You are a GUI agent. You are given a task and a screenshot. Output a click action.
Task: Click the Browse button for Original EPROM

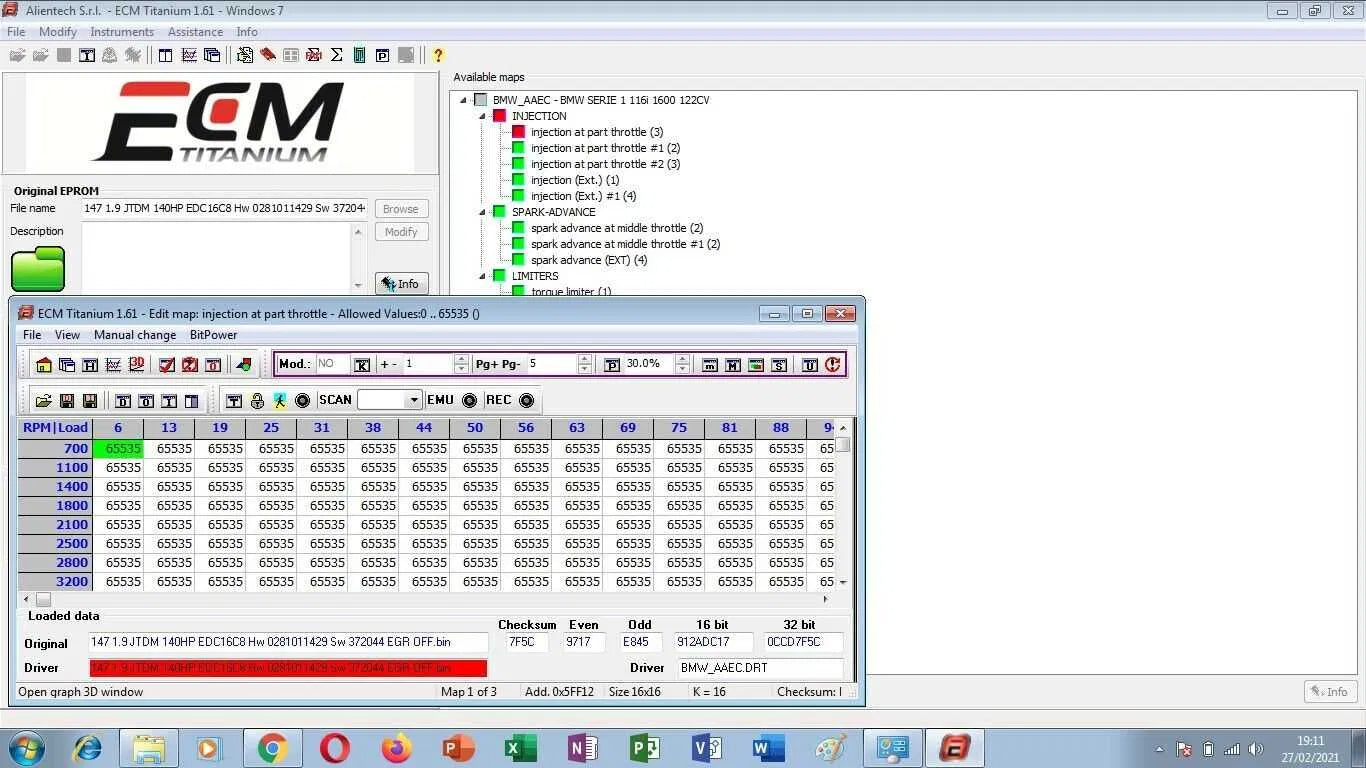click(x=400, y=209)
